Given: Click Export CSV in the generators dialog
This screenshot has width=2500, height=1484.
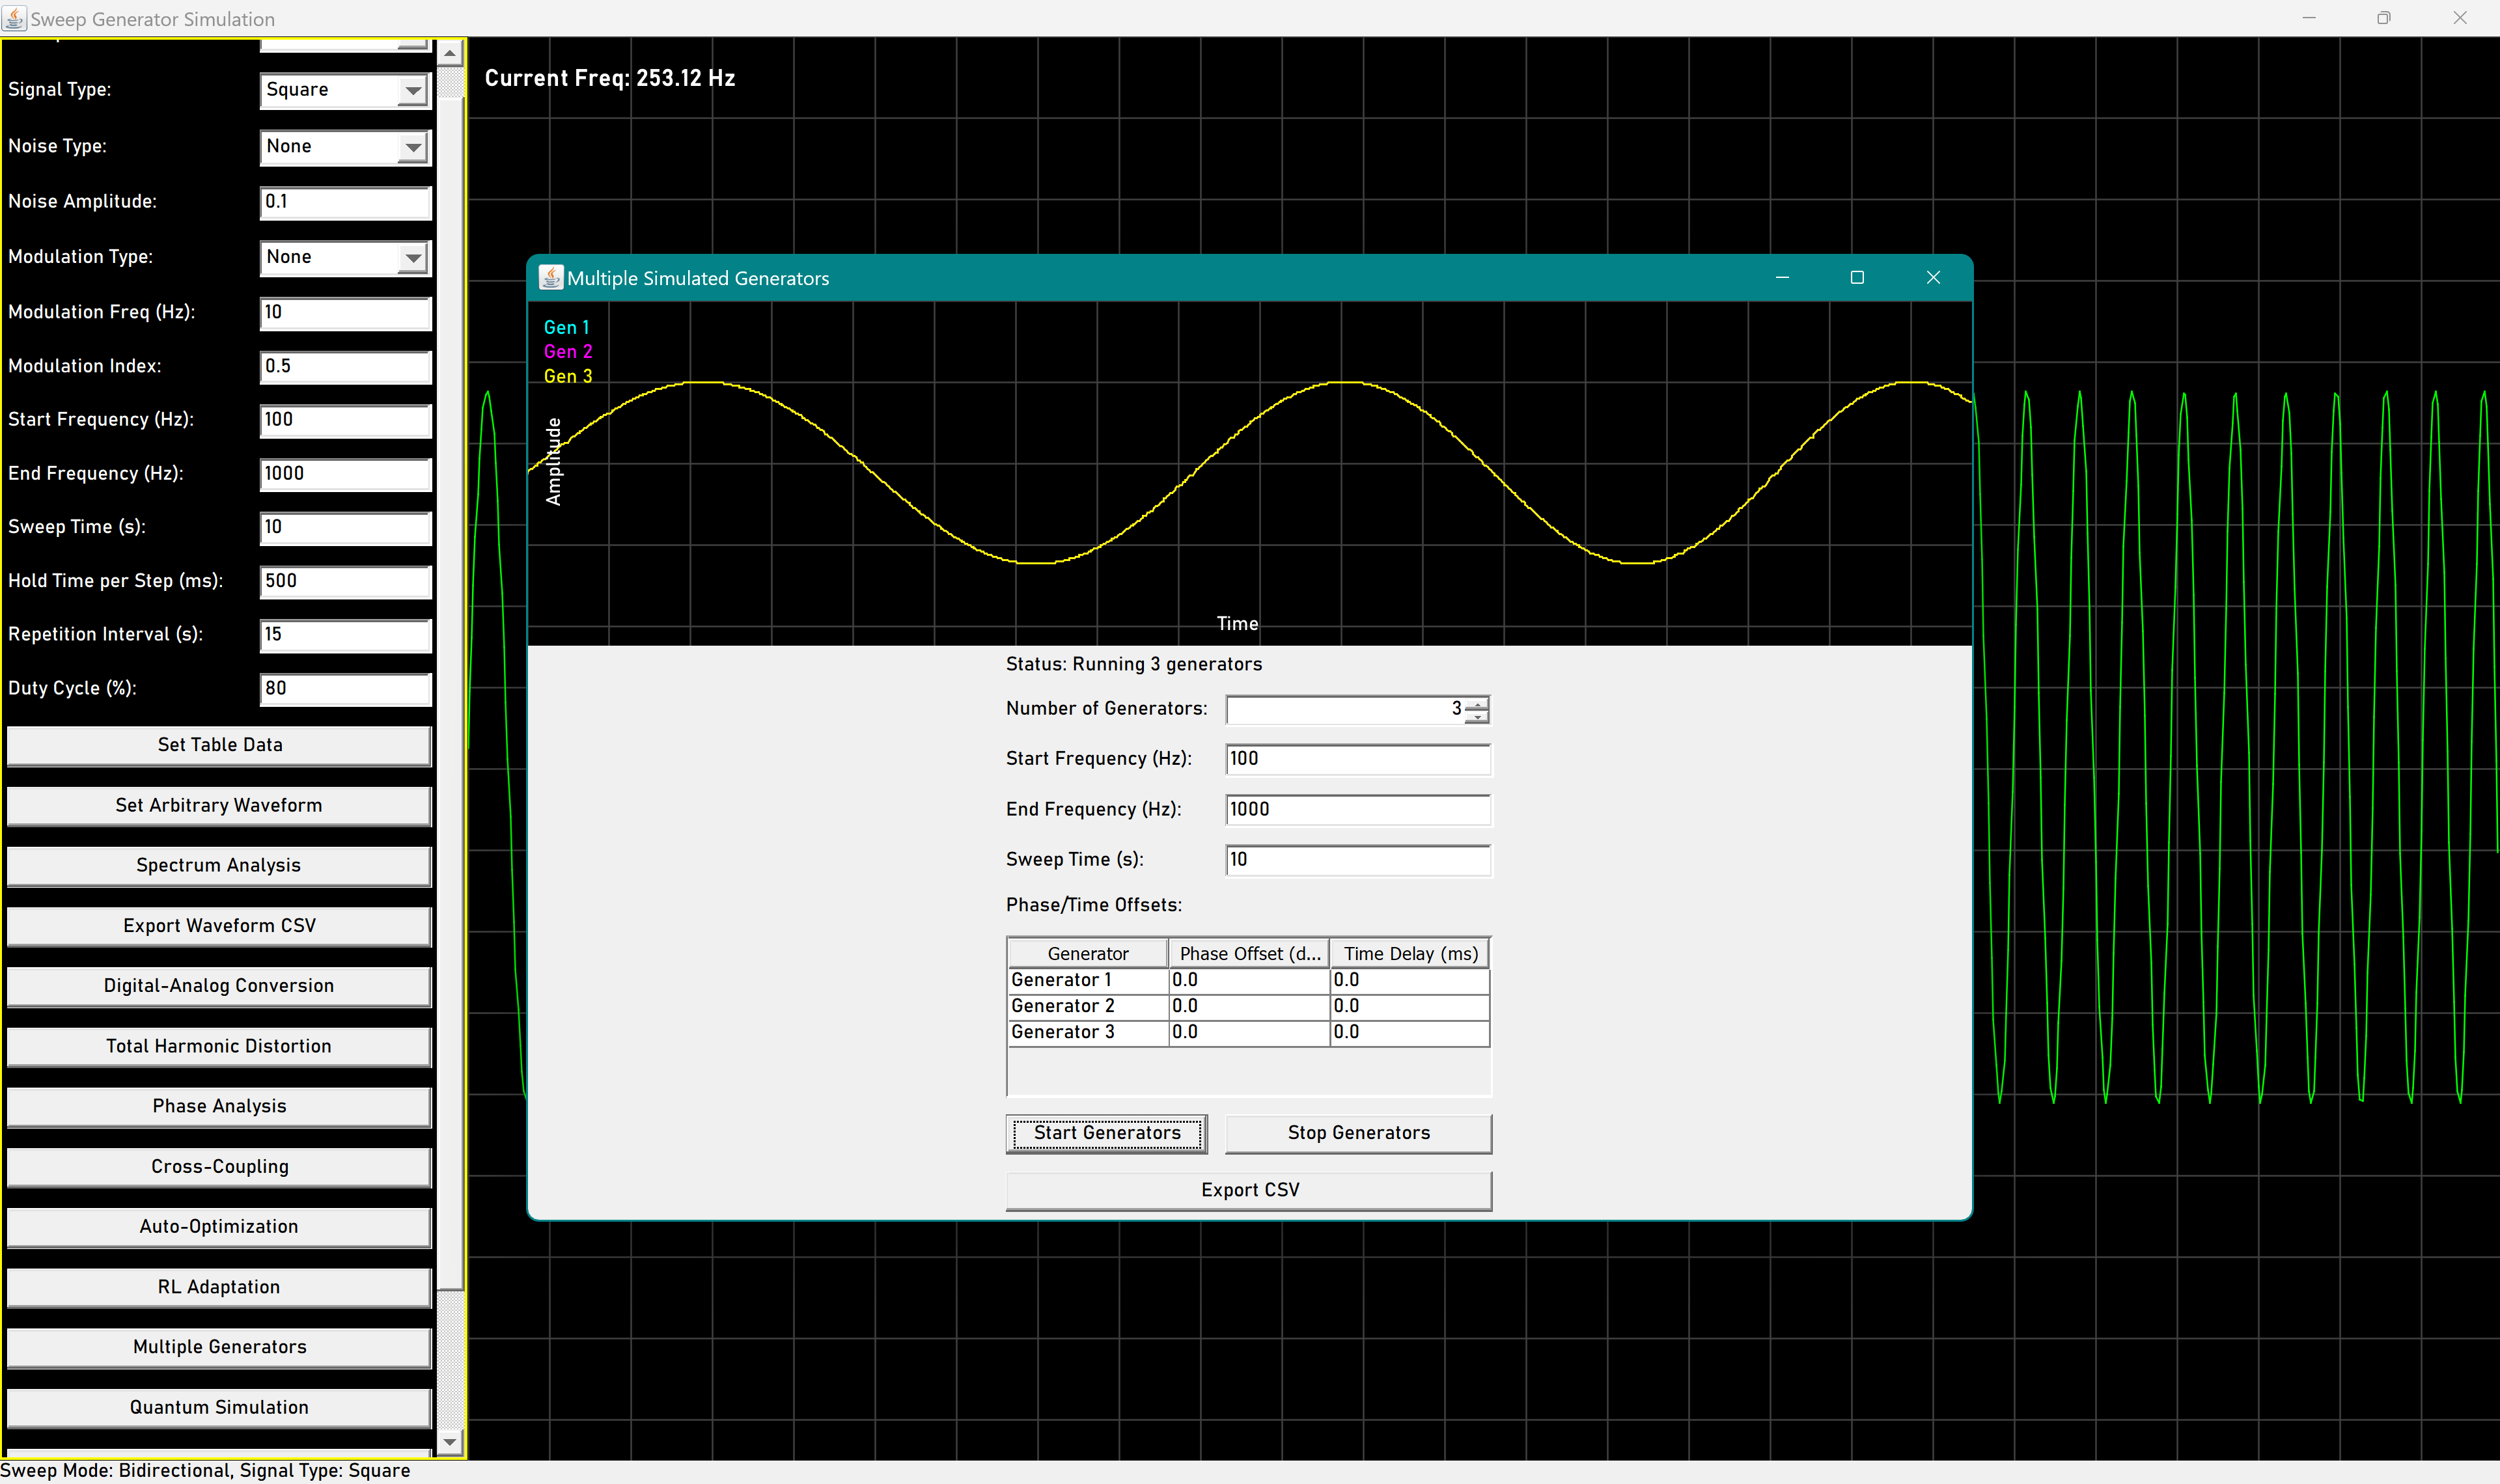Looking at the screenshot, I should click(1248, 1190).
